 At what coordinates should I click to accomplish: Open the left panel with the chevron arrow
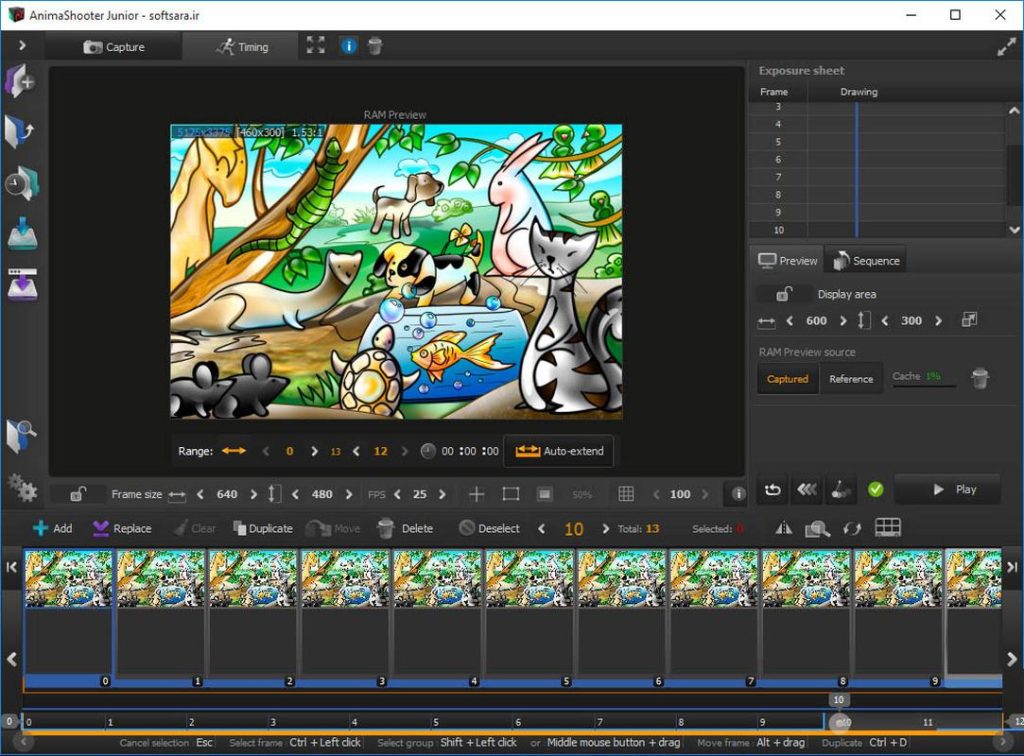click(x=20, y=44)
